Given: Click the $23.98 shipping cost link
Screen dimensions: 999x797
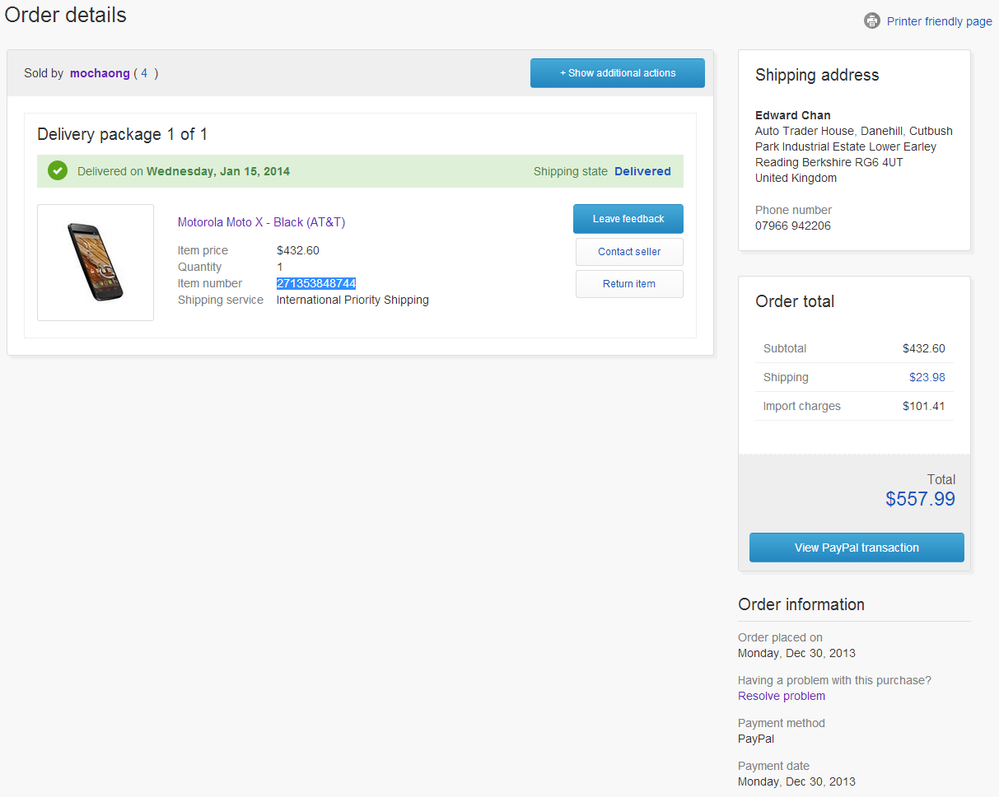Looking at the screenshot, I should tap(927, 377).
